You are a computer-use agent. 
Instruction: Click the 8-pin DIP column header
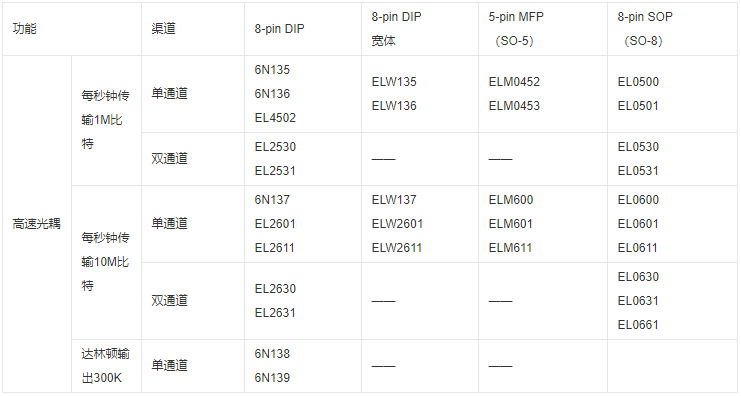pyautogui.click(x=279, y=29)
